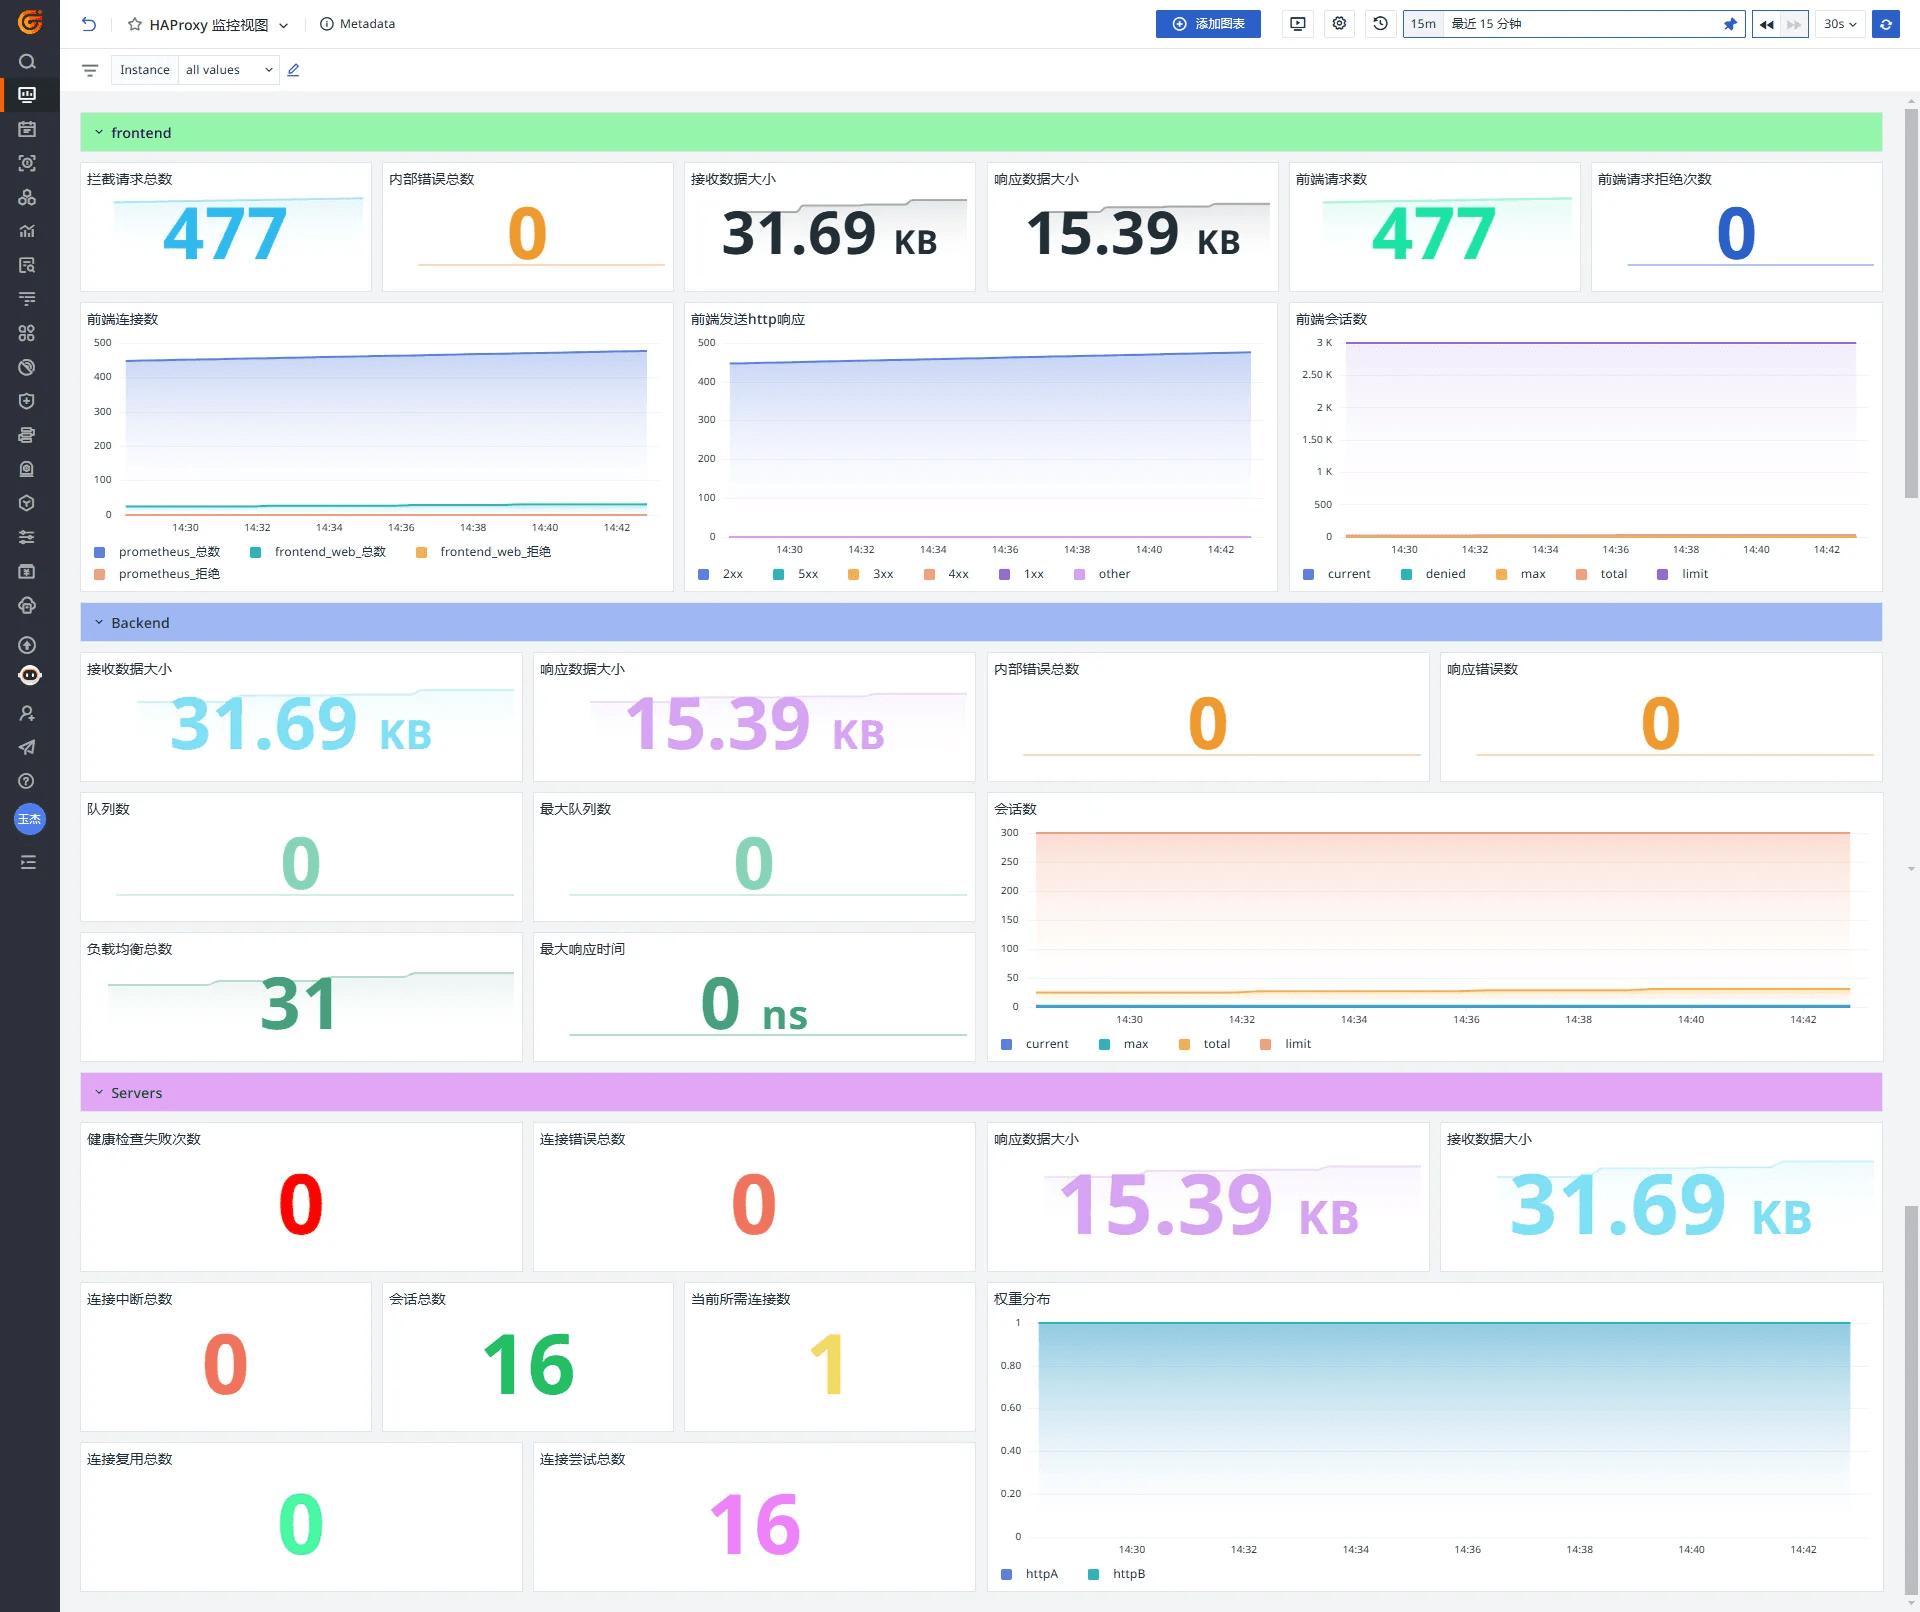This screenshot has width=1920, height=1612.
Task: Collapse the Servers section row
Action: (99, 1093)
